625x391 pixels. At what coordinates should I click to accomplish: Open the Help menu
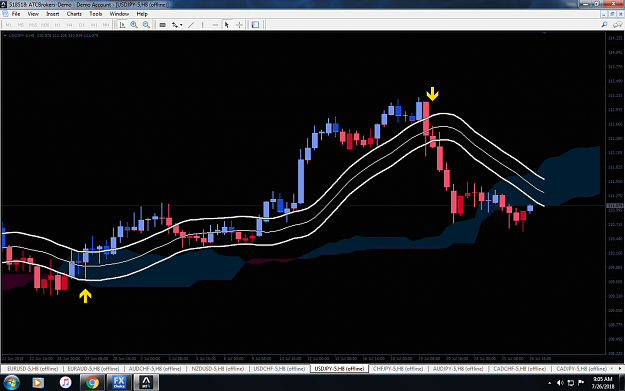click(x=142, y=14)
